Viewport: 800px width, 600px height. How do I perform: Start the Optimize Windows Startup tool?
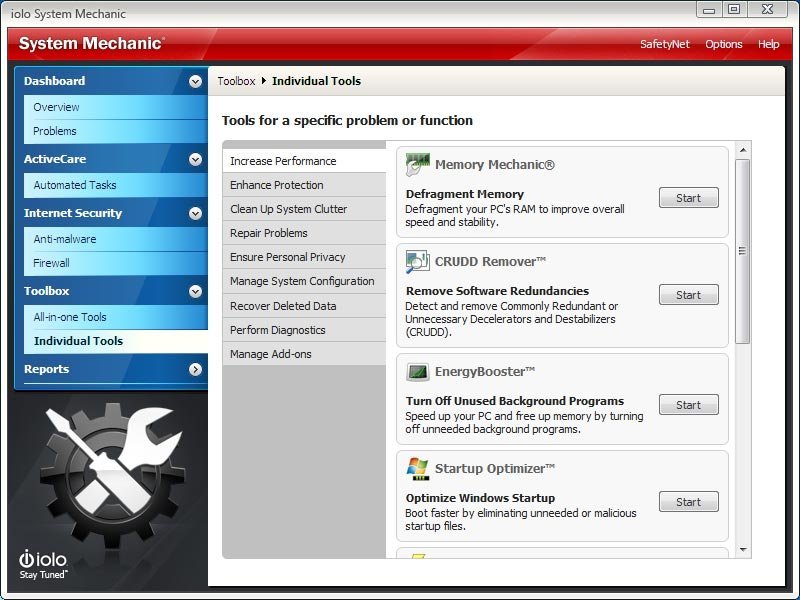pyautogui.click(x=688, y=502)
